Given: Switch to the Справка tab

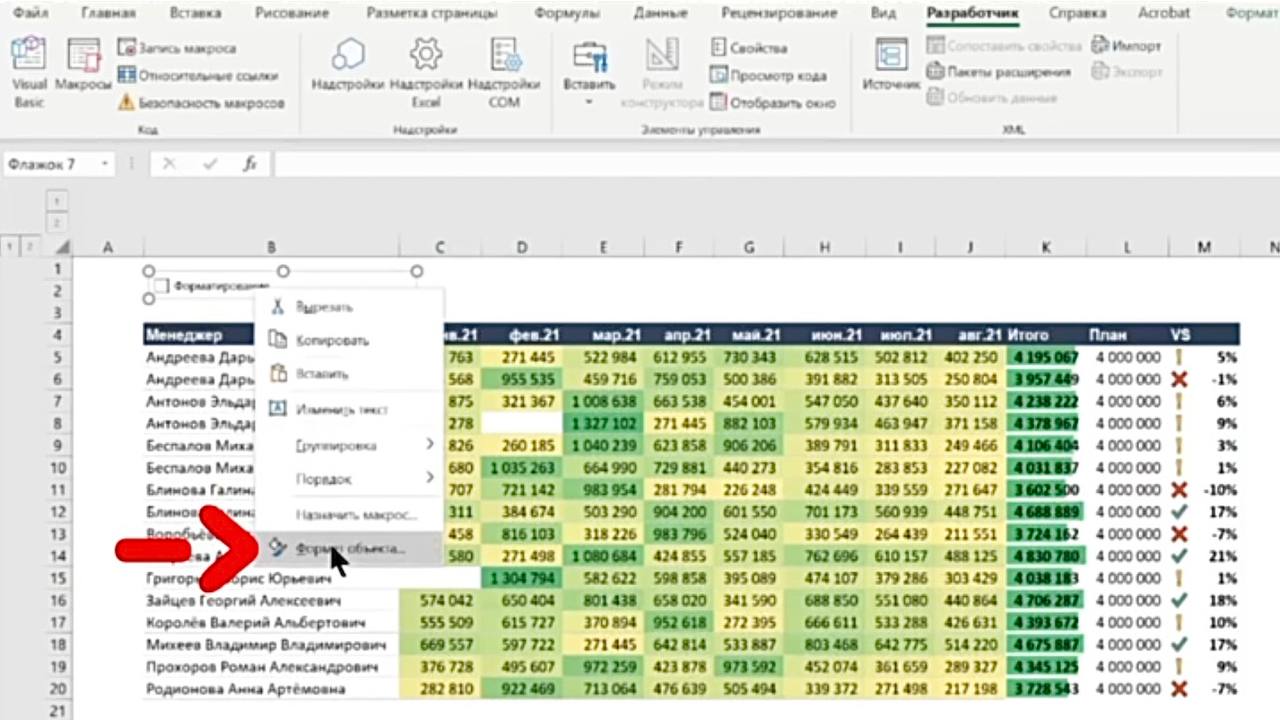Looking at the screenshot, I should coord(1077,13).
